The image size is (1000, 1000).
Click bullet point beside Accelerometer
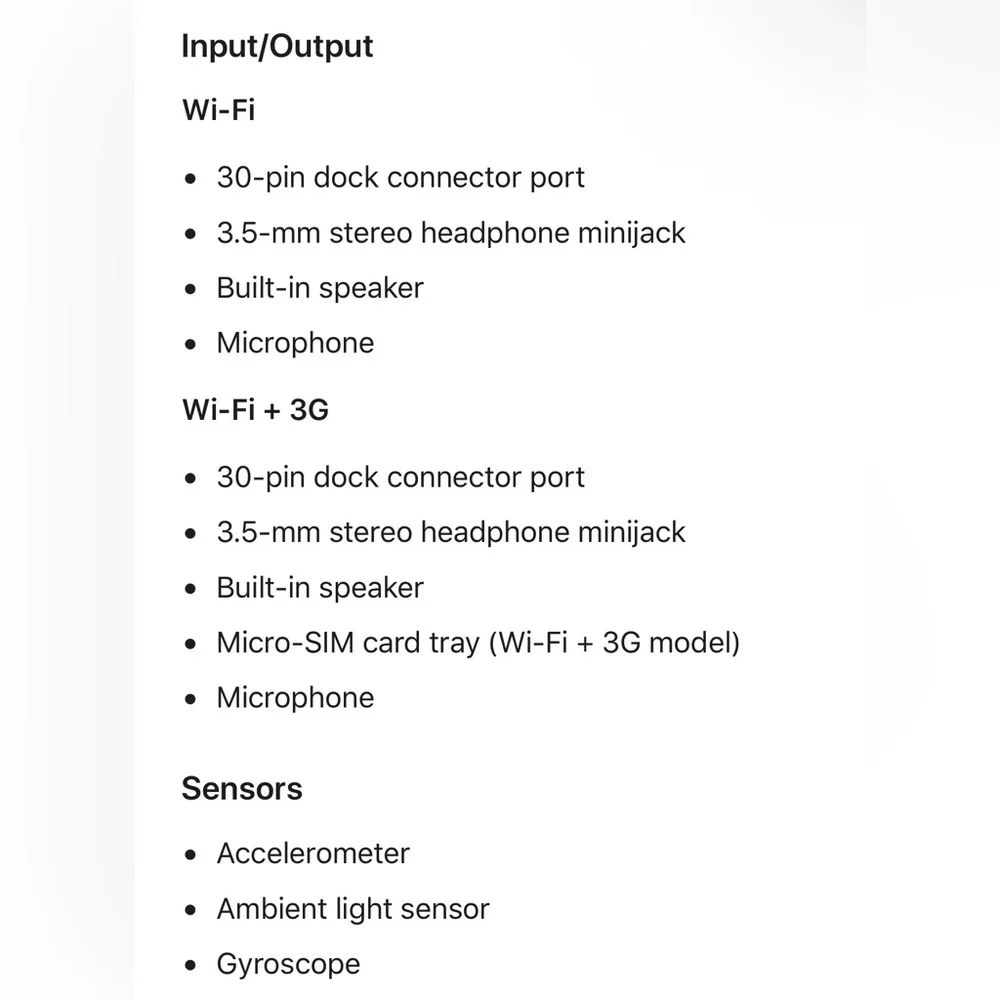[x=190, y=855]
